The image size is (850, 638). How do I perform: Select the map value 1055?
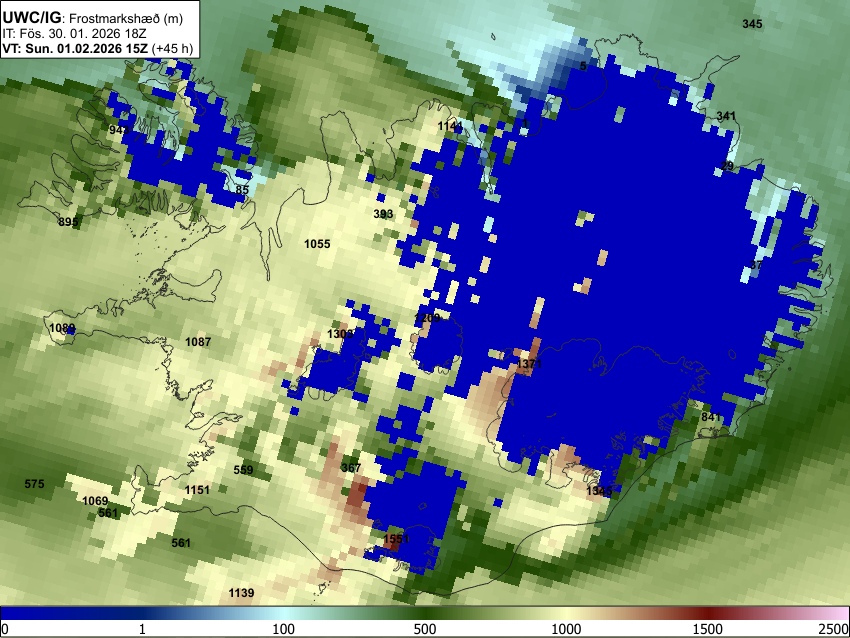317,244
